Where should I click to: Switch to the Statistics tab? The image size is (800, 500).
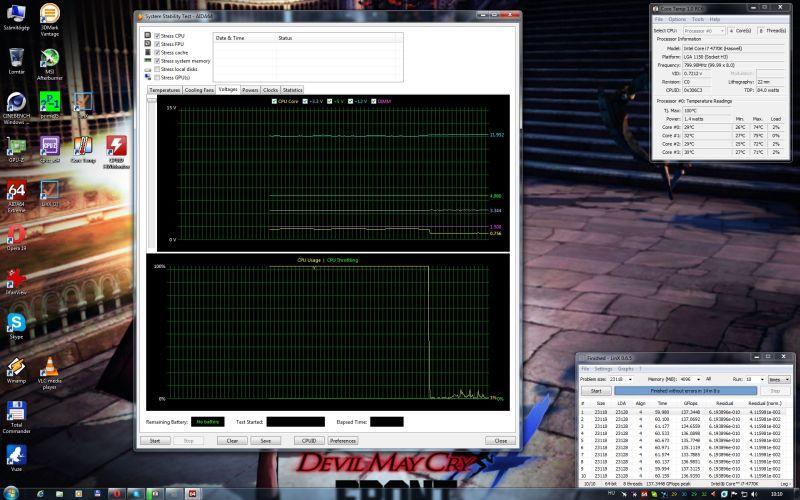[x=292, y=90]
